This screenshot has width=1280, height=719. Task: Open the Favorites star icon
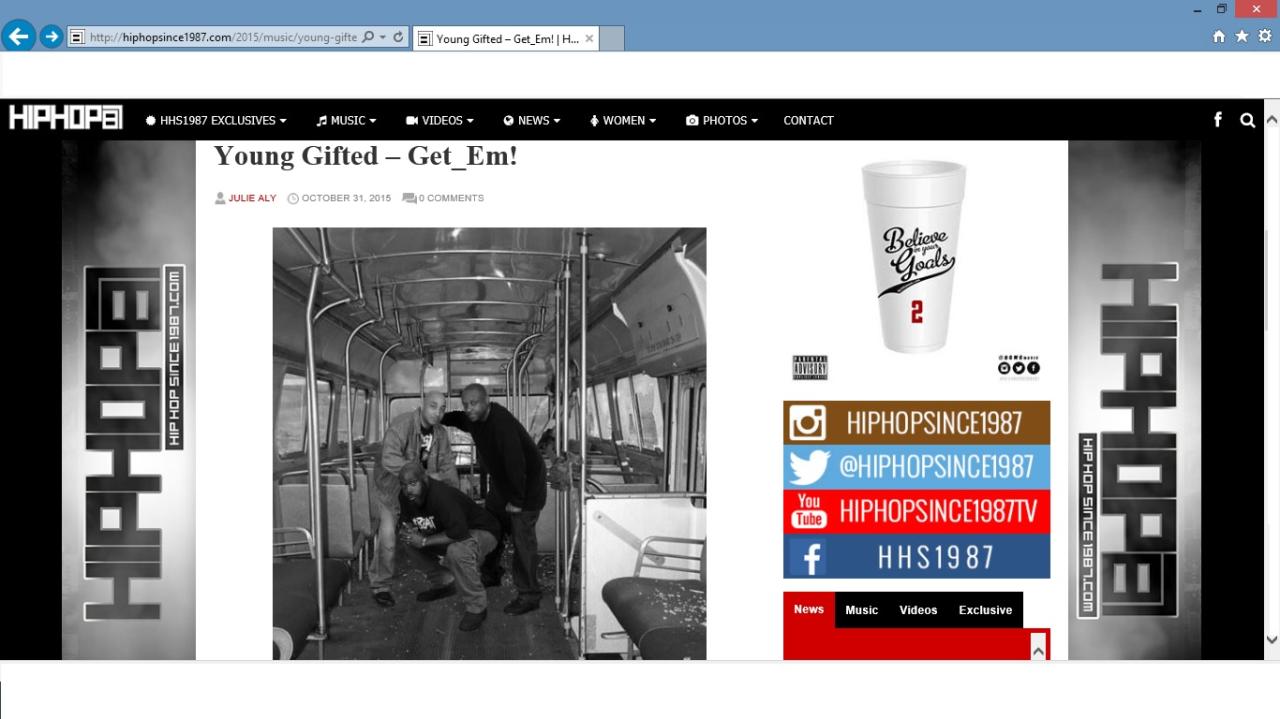click(1241, 36)
